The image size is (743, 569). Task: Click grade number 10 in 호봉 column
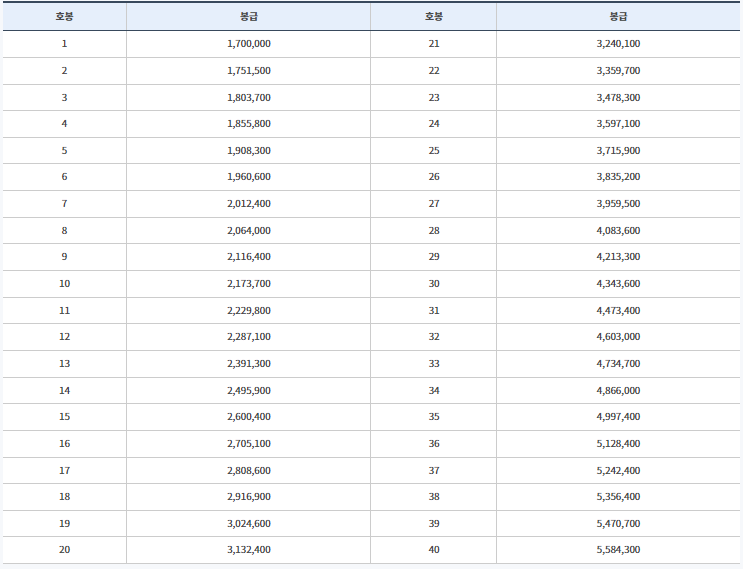click(x=64, y=284)
